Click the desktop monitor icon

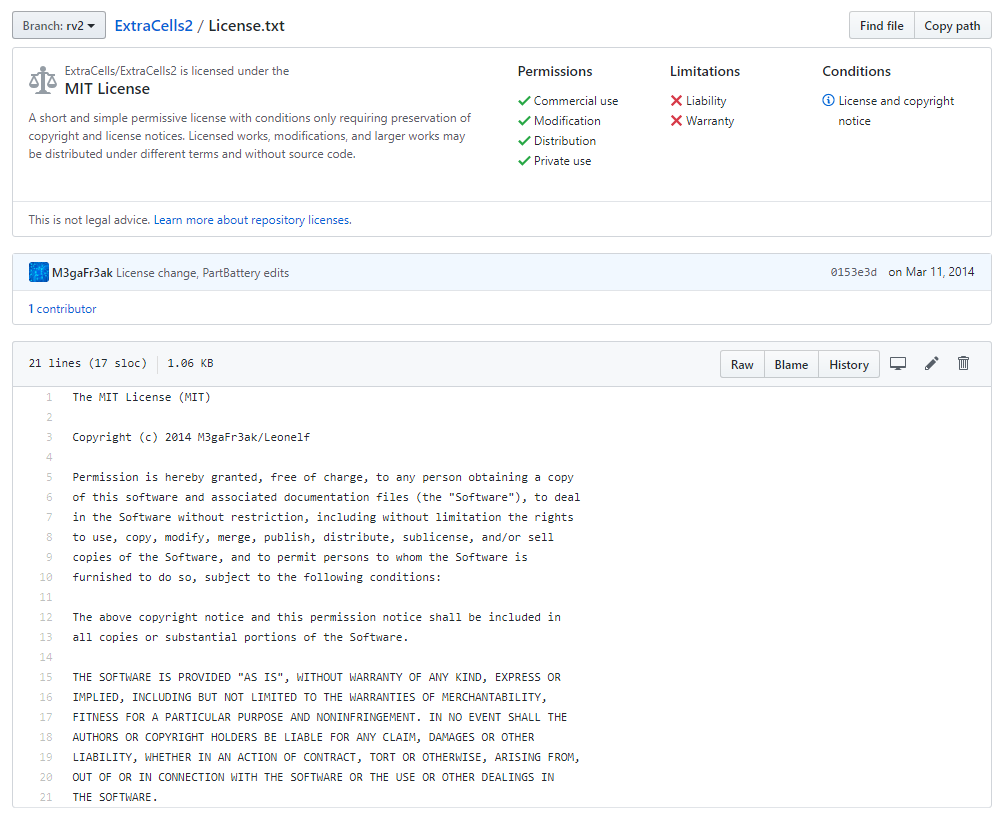tap(898, 364)
